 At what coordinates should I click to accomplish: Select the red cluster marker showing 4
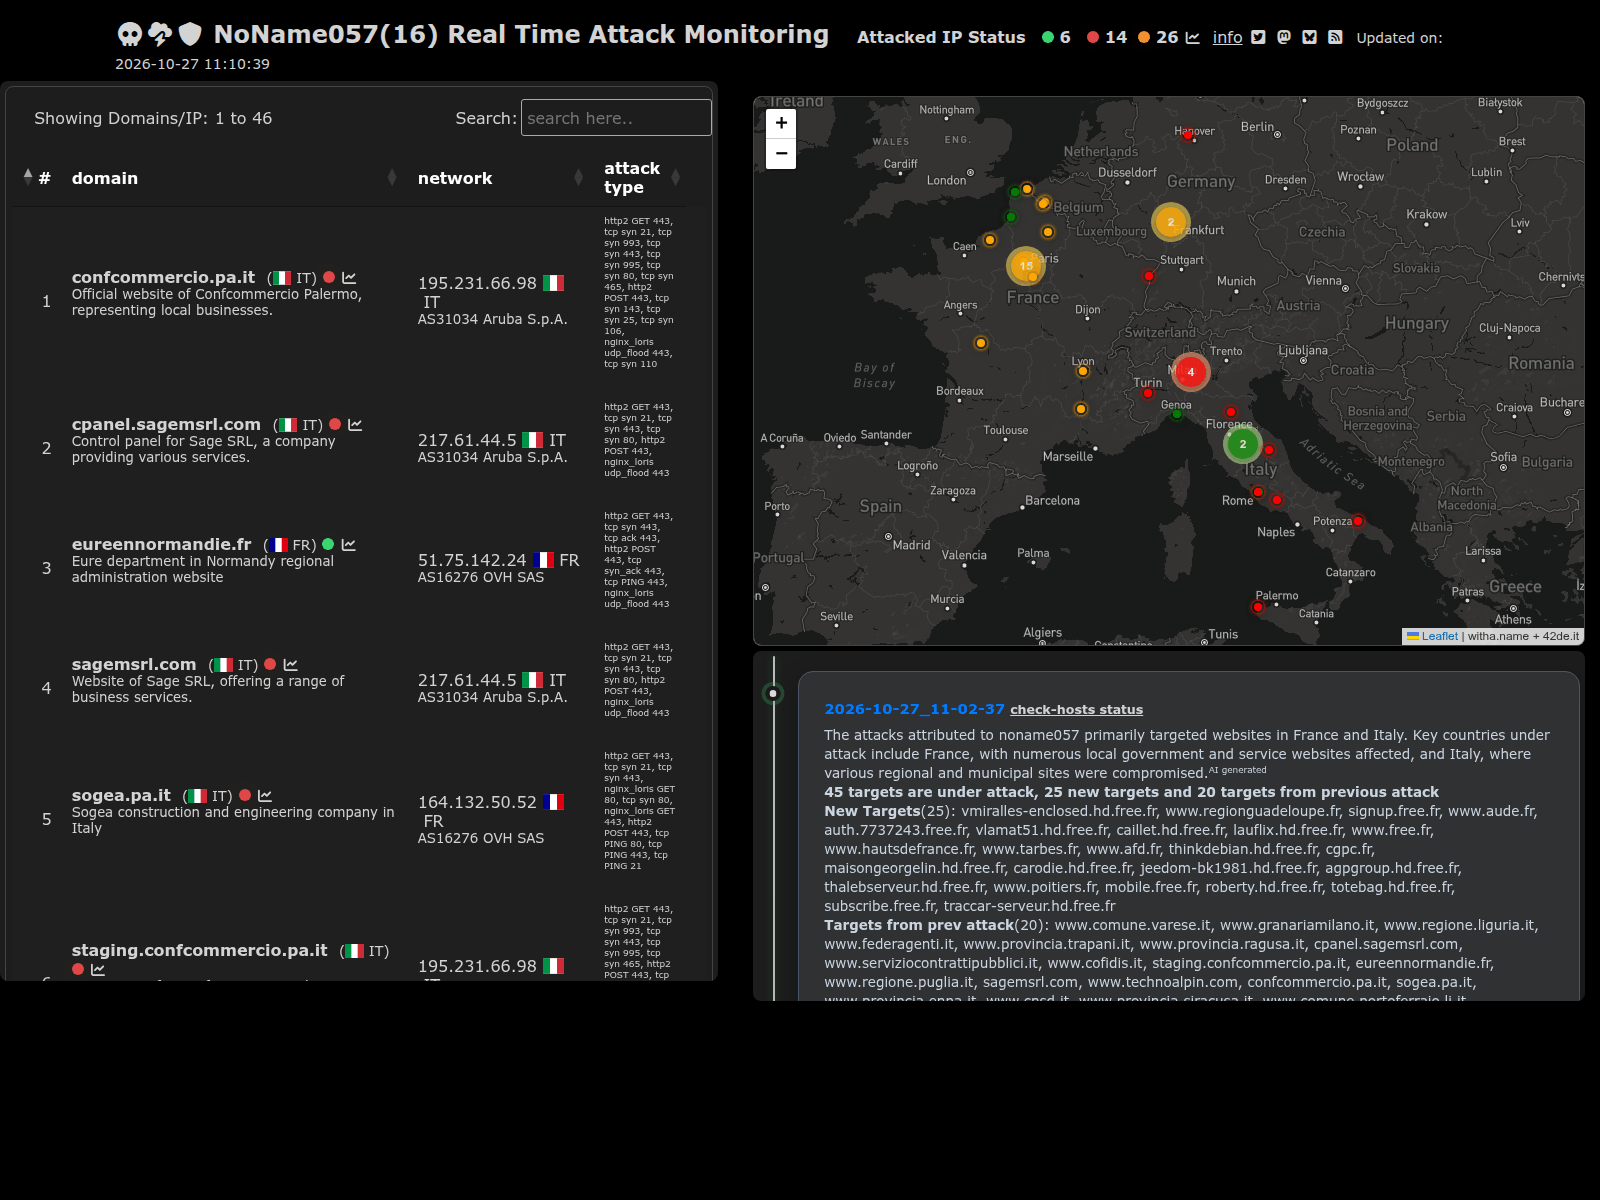point(1190,372)
